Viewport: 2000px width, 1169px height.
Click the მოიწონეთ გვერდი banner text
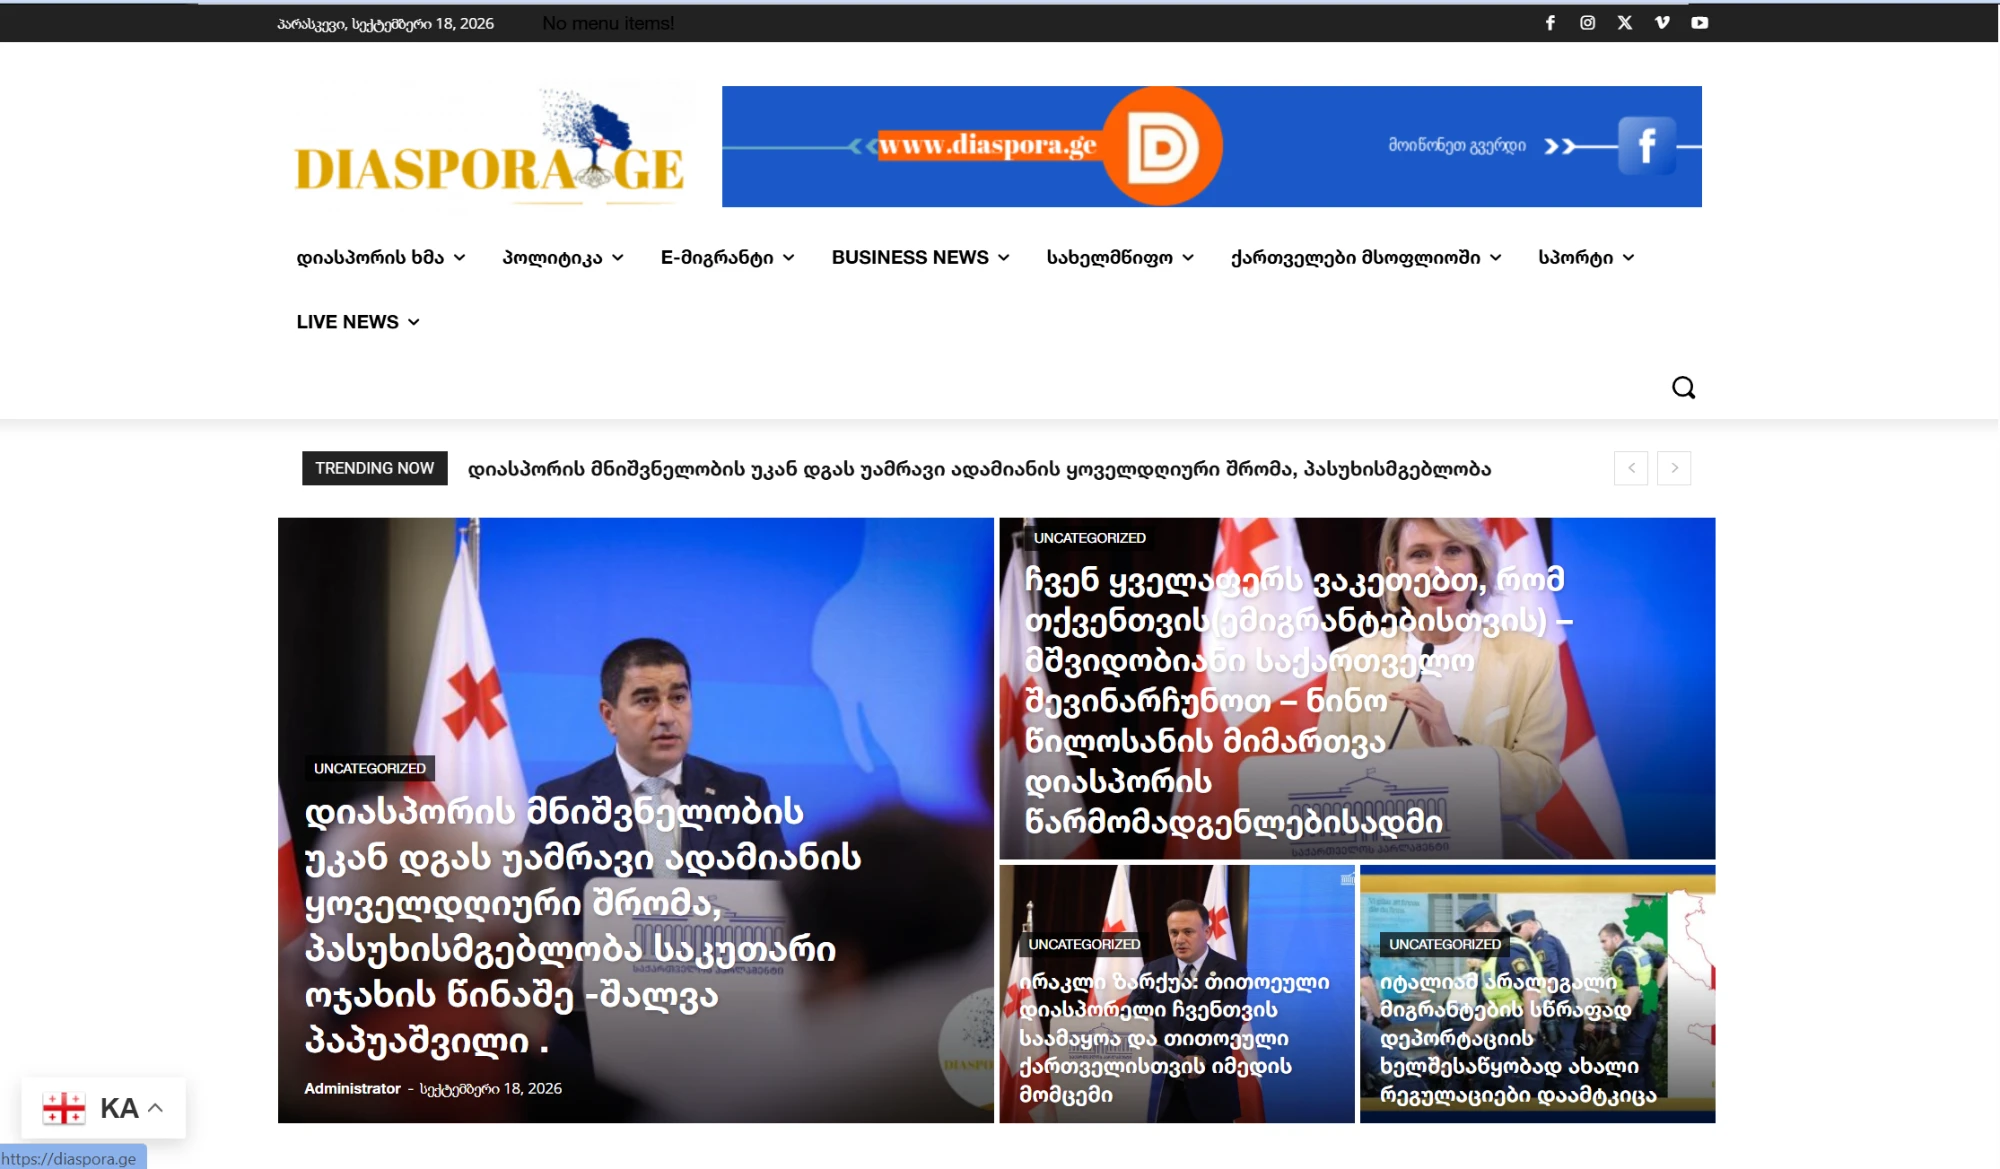pos(1457,146)
